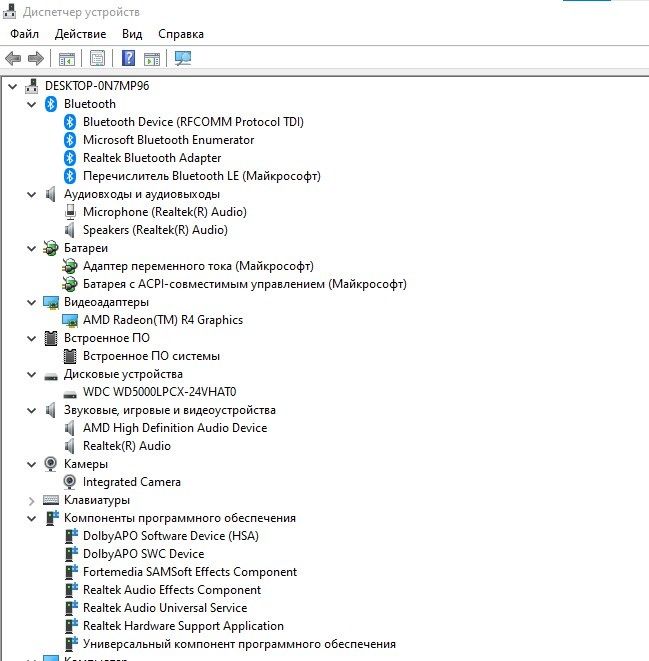Open the Файл menu
This screenshot has width=649, height=661.
click(24, 34)
